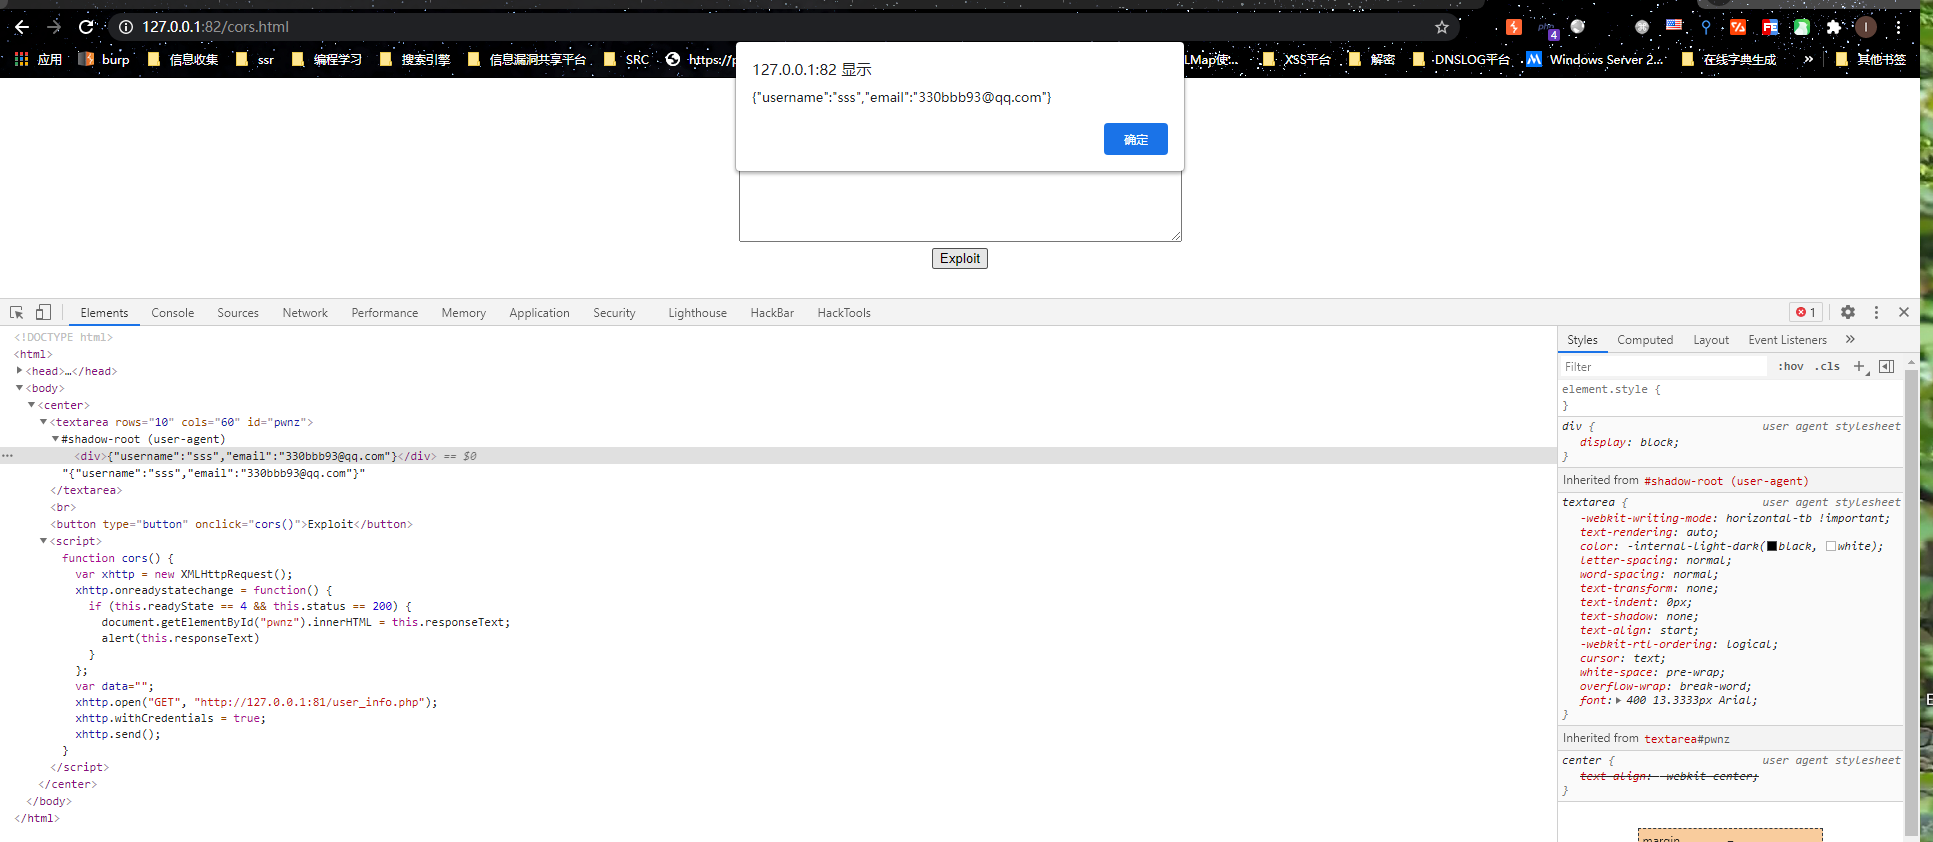The image size is (1933, 842).
Task: Click inside the pwnz textarea
Action: pos(960,207)
